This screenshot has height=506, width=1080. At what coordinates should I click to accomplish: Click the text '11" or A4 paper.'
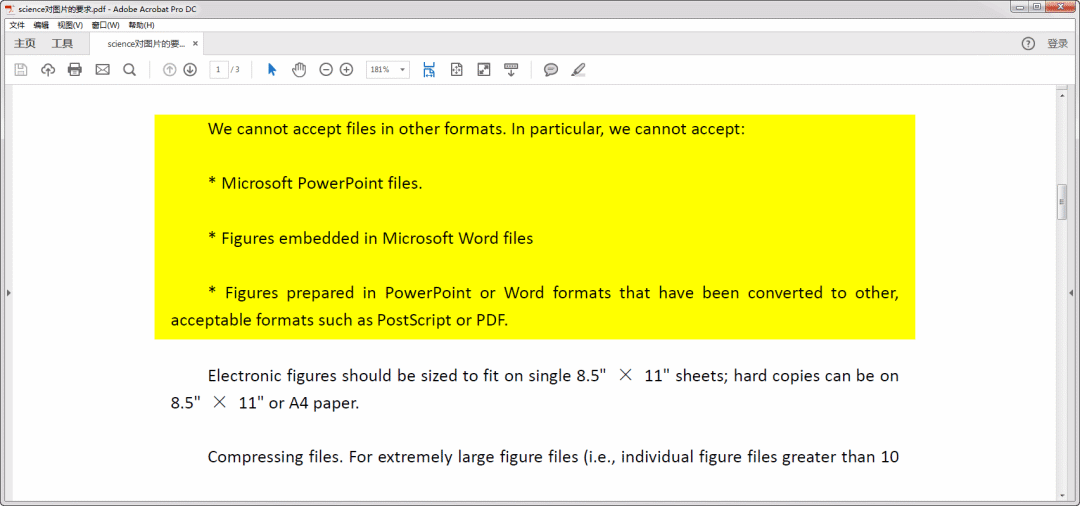pyautogui.click(x=299, y=403)
